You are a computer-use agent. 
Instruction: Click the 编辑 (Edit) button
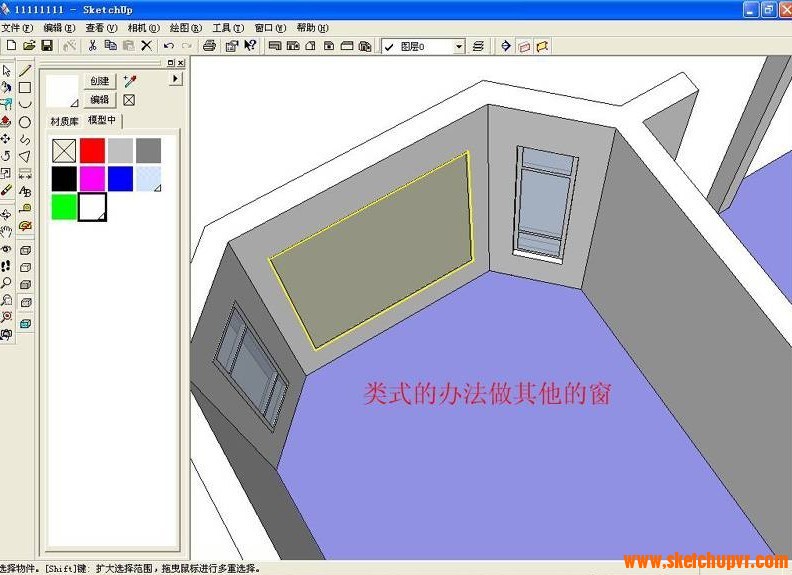(100, 100)
